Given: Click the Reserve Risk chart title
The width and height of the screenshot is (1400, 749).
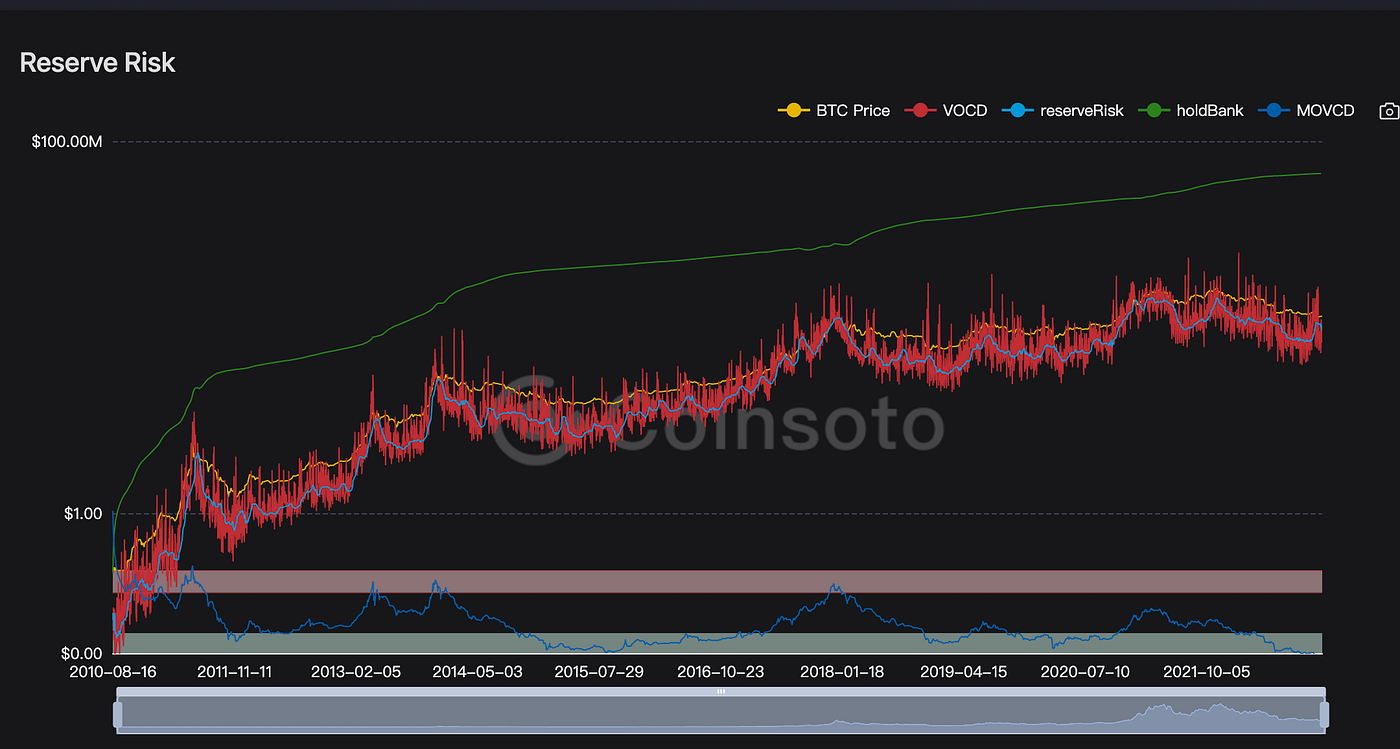Looking at the screenshot, I should coord(97,63).
